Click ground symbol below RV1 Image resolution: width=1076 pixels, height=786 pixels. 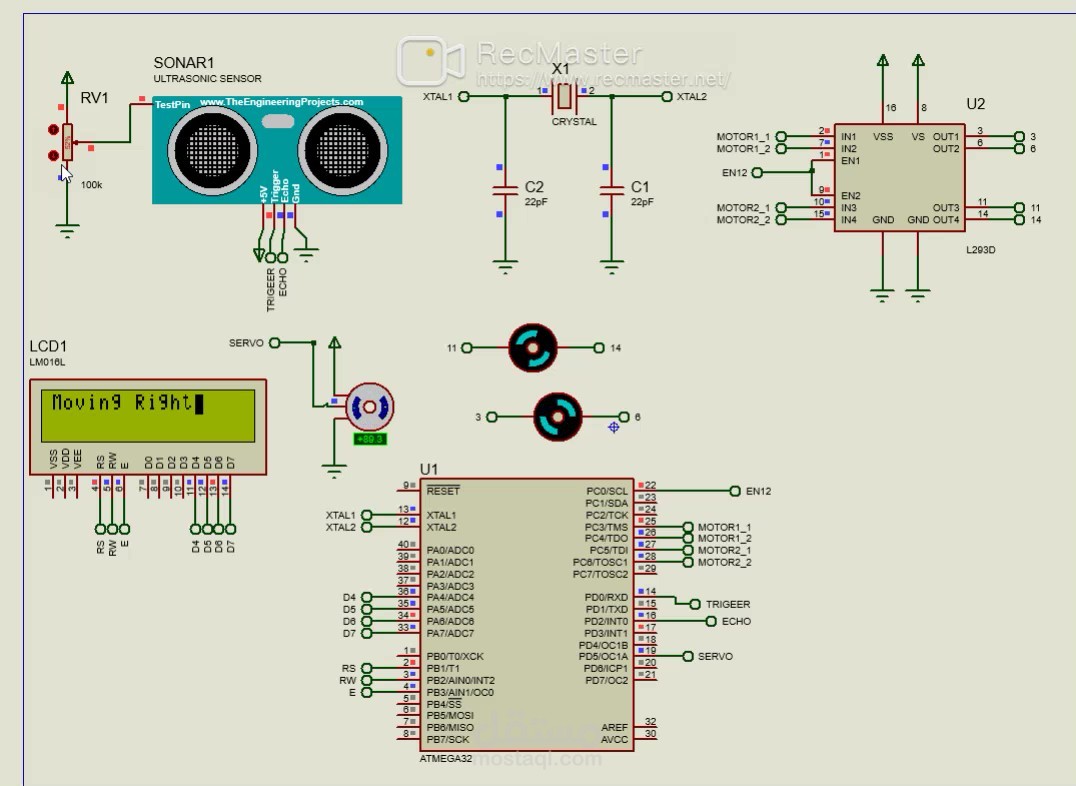click(x=67, y=231)
